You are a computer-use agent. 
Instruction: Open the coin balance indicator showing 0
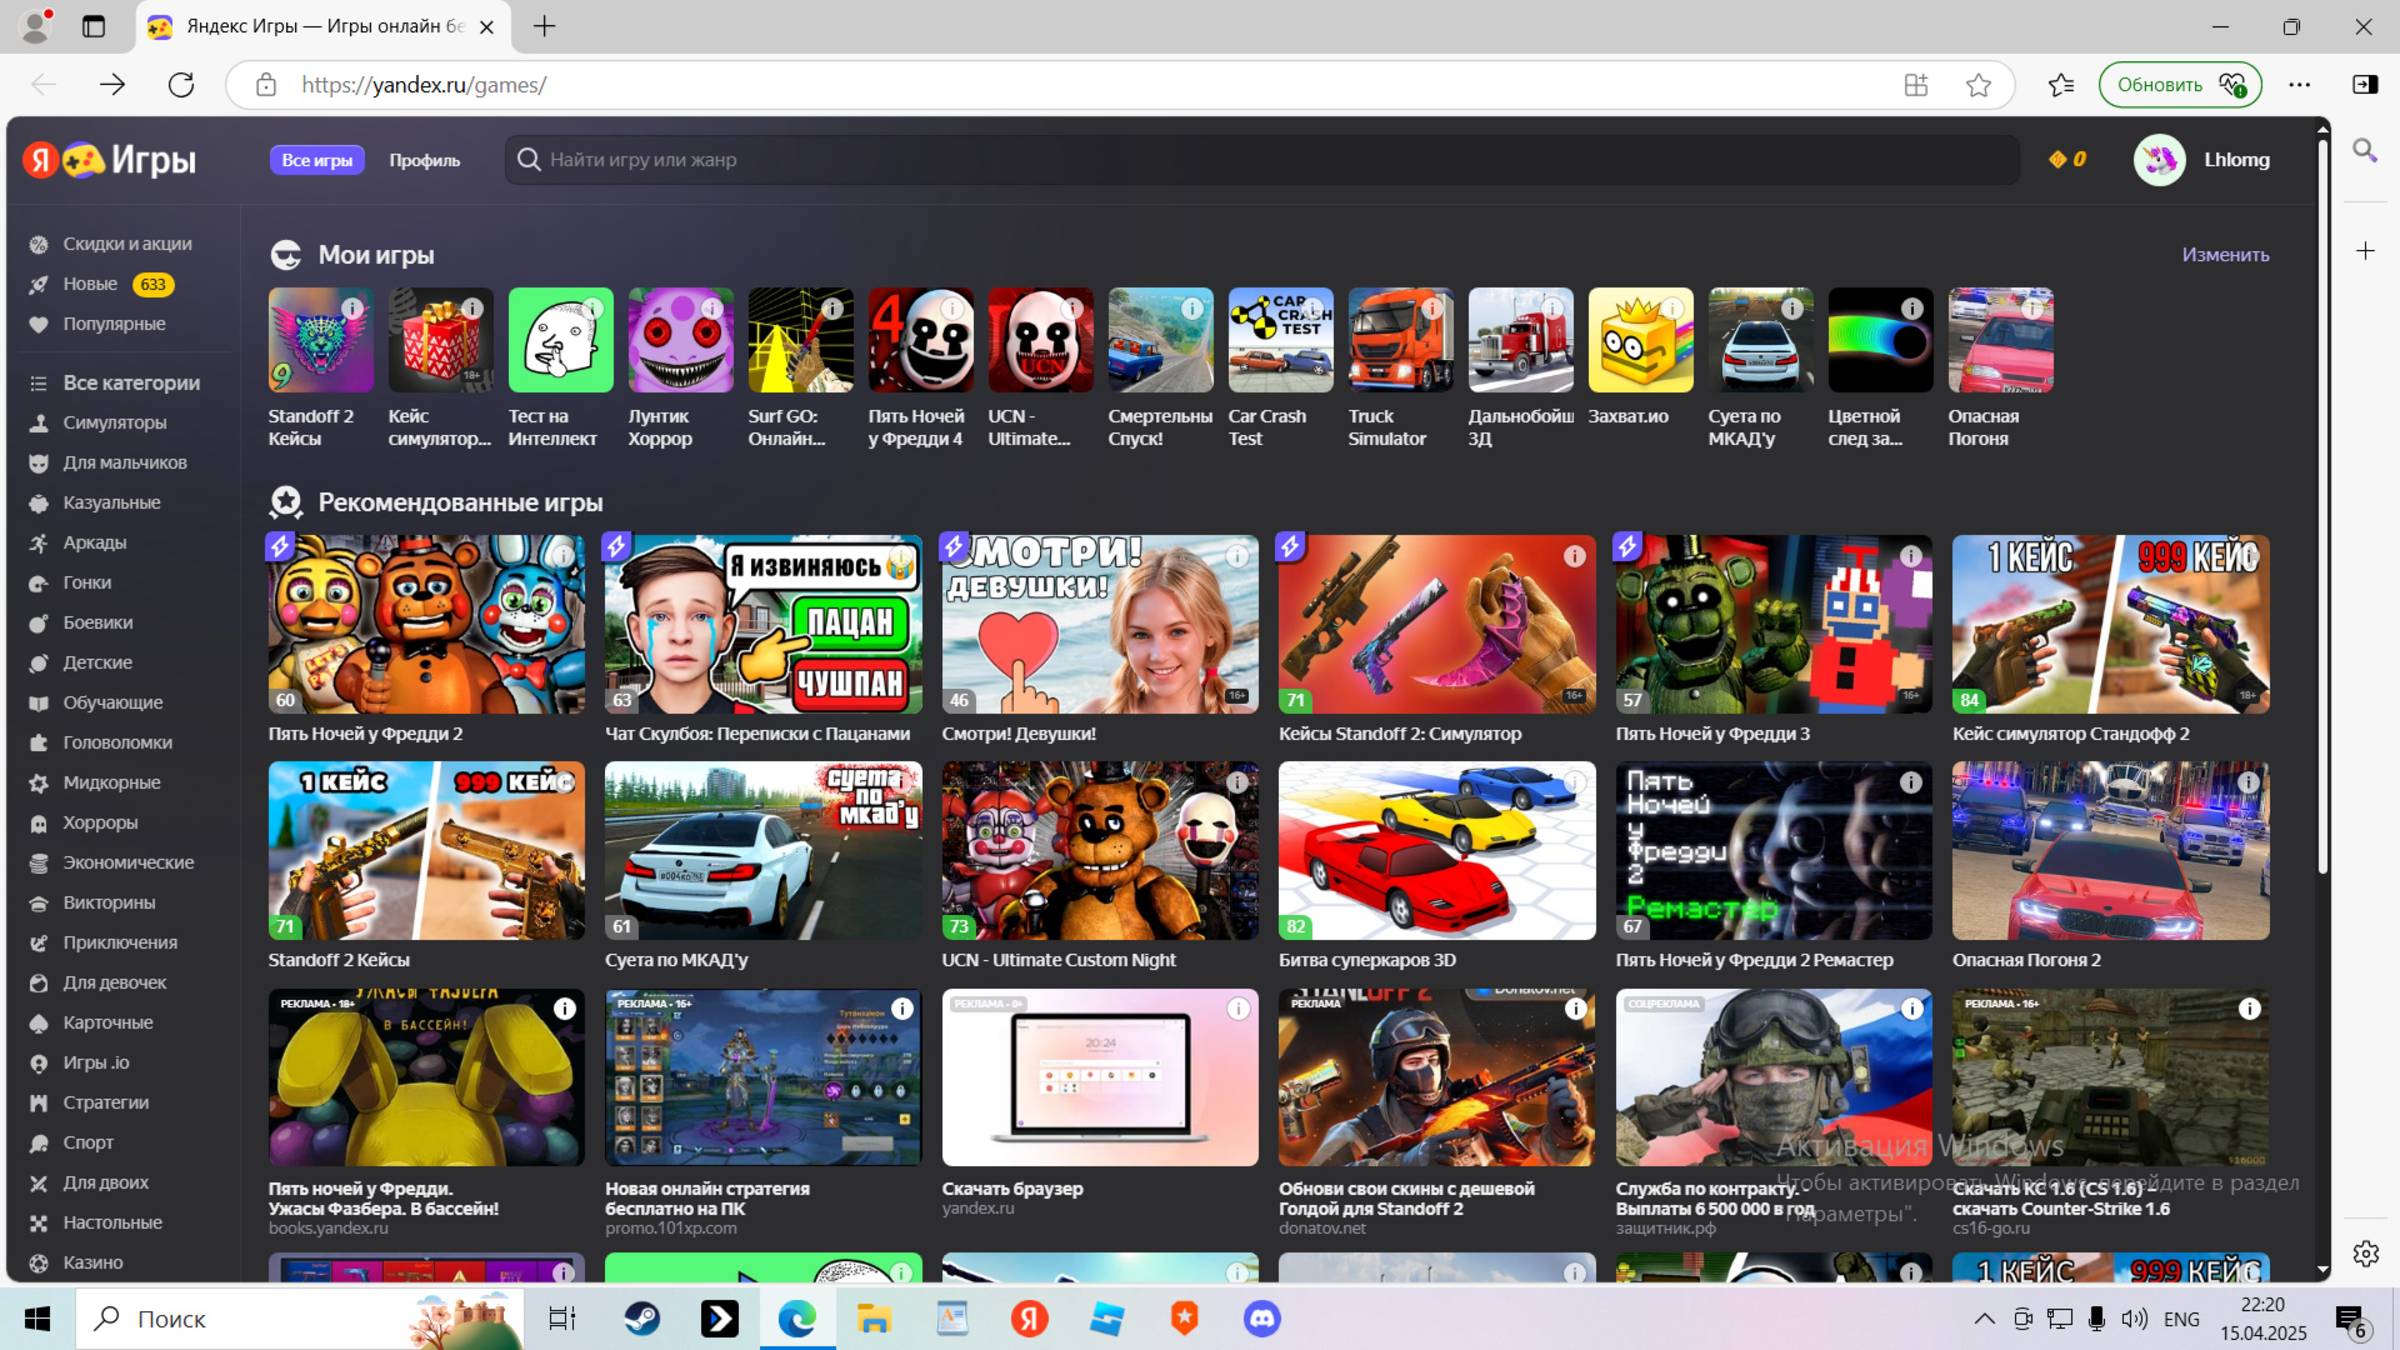click(2068, 159)
